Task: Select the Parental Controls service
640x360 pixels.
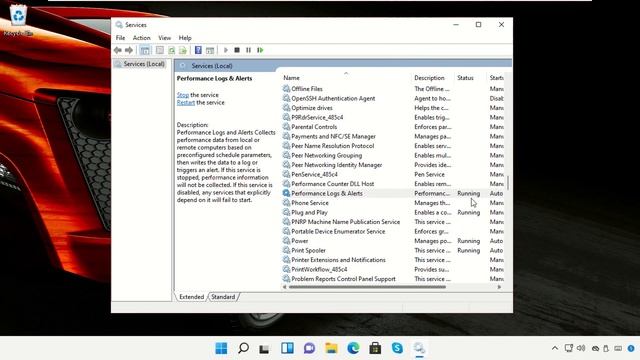Action: pos(314,127)
